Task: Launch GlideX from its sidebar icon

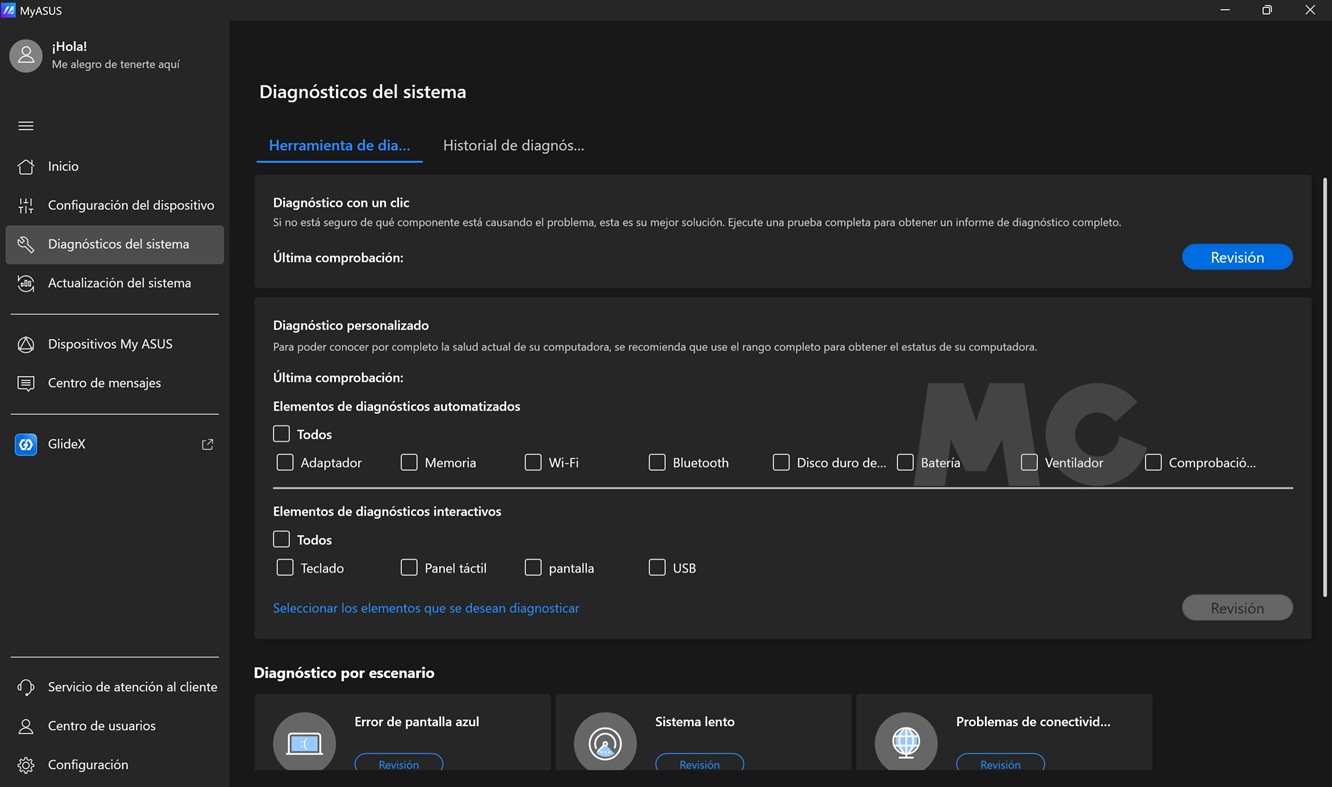Action: coord(26,444)
